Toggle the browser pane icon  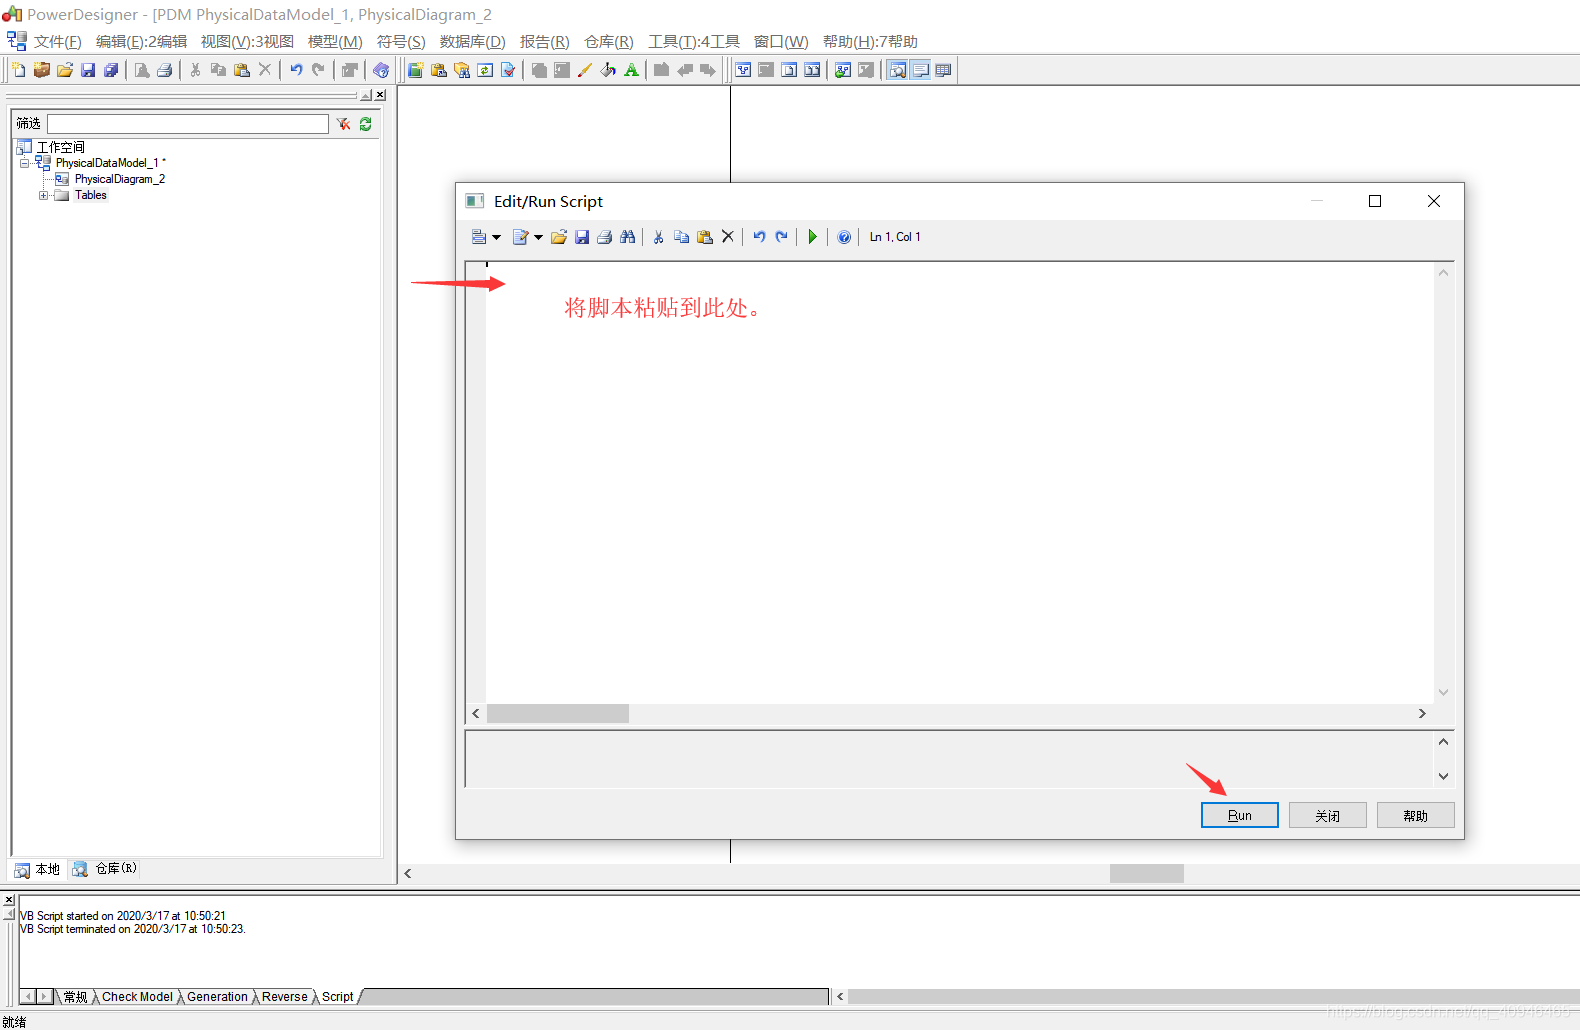pyautogui.click(x=897, y=70)
